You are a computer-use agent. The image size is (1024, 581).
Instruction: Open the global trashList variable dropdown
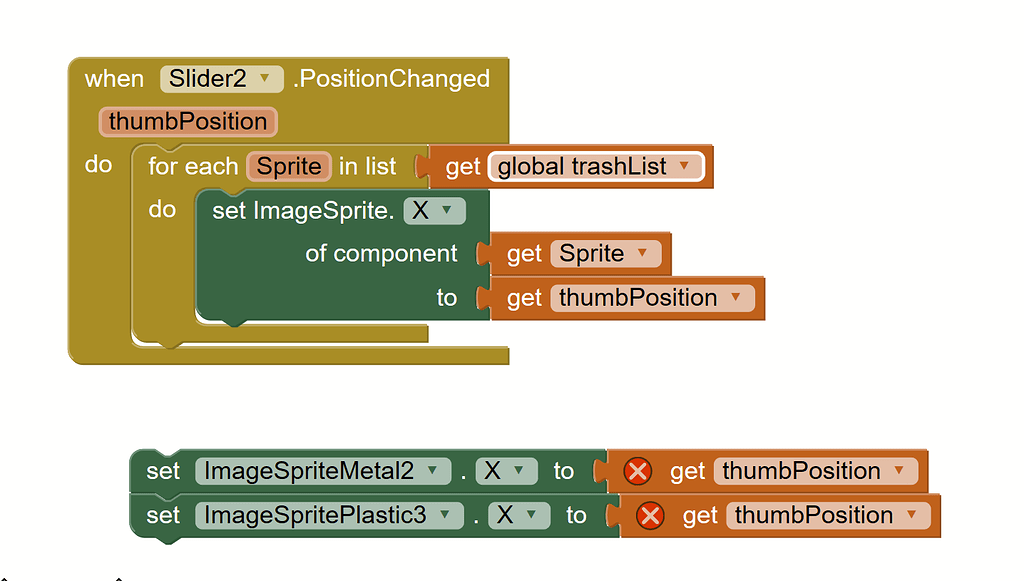pos(684,167)
